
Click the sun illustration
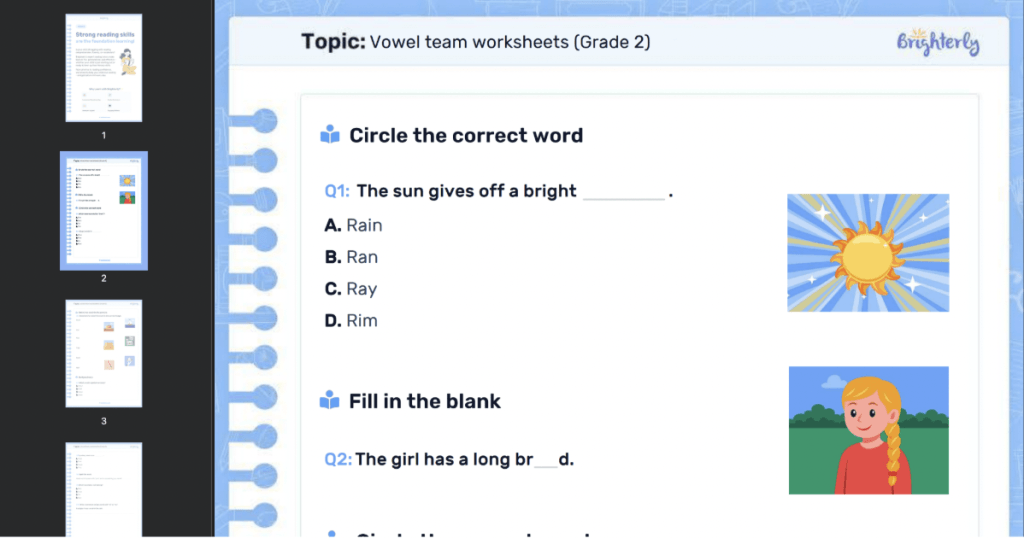[867, 253]
